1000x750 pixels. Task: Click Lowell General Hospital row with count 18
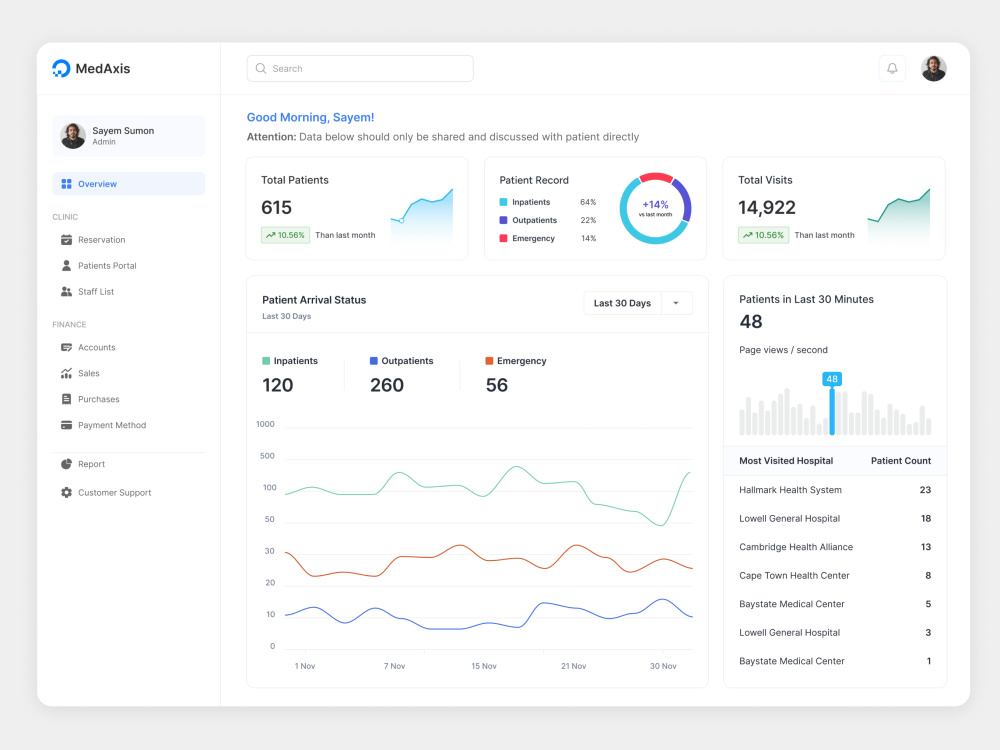(x=835, y=518)
